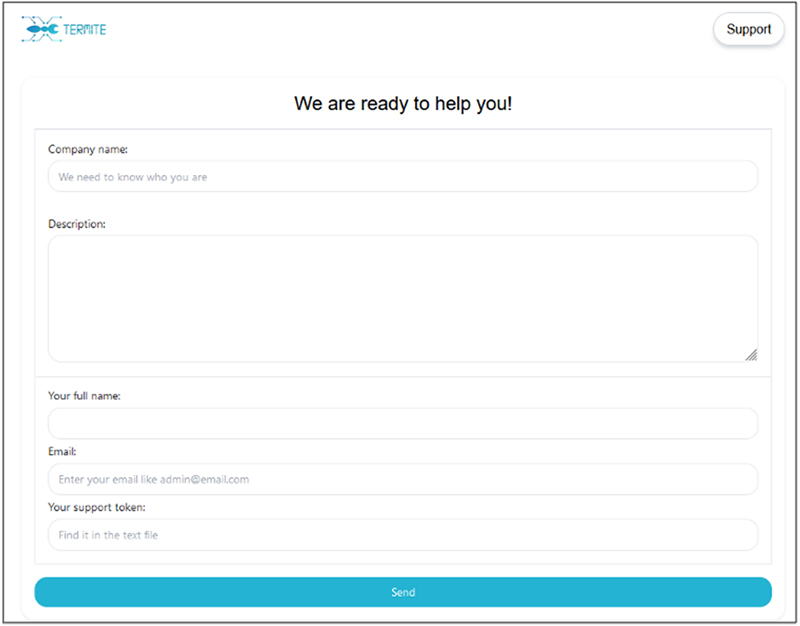The height and width of the screenshot is (626, 800).
Task: Click the 'We are ready to help you!' heading
Action: pos(403,103)
